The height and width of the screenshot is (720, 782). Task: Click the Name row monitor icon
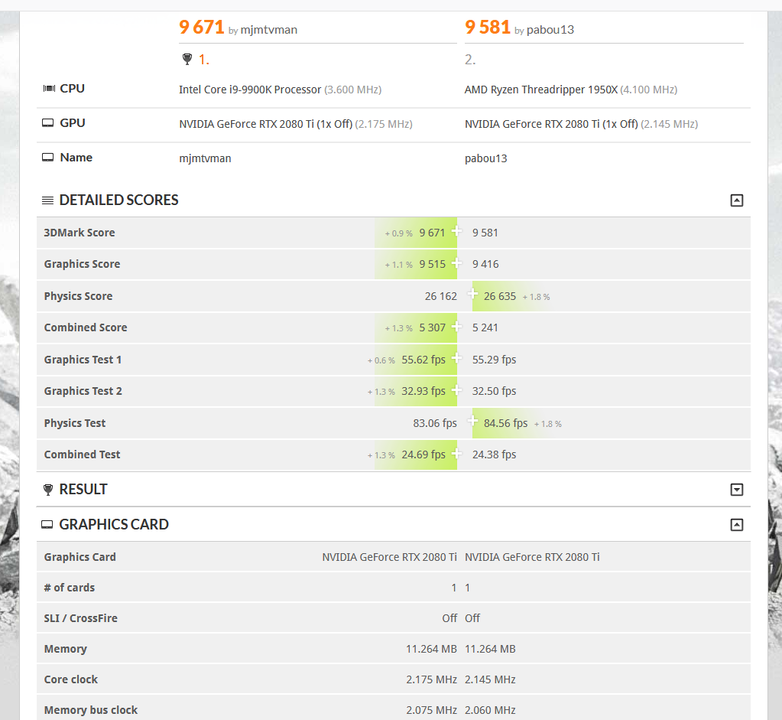(48, 158)
